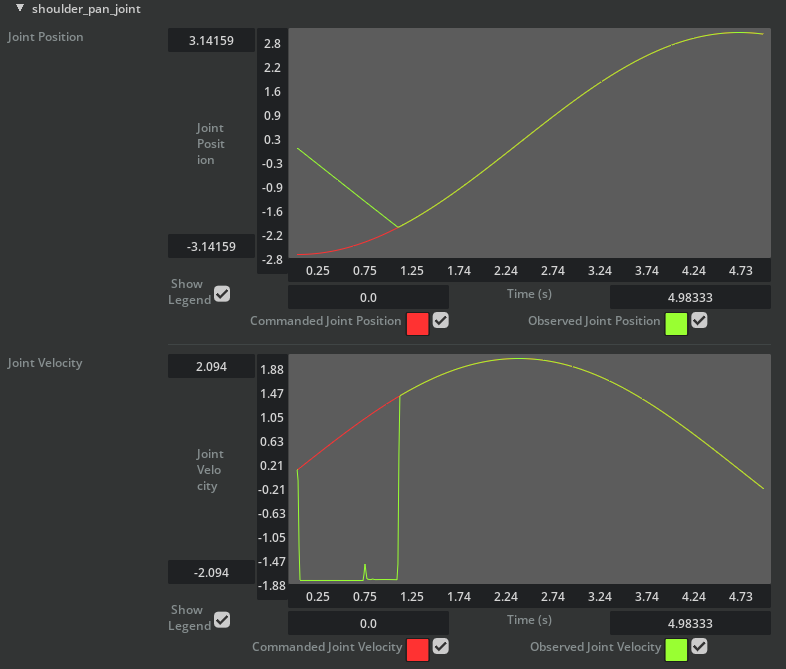Click Time (s) label under Joint Velocity plot
This screenshot has width=786, height=669.
(529, 620)
